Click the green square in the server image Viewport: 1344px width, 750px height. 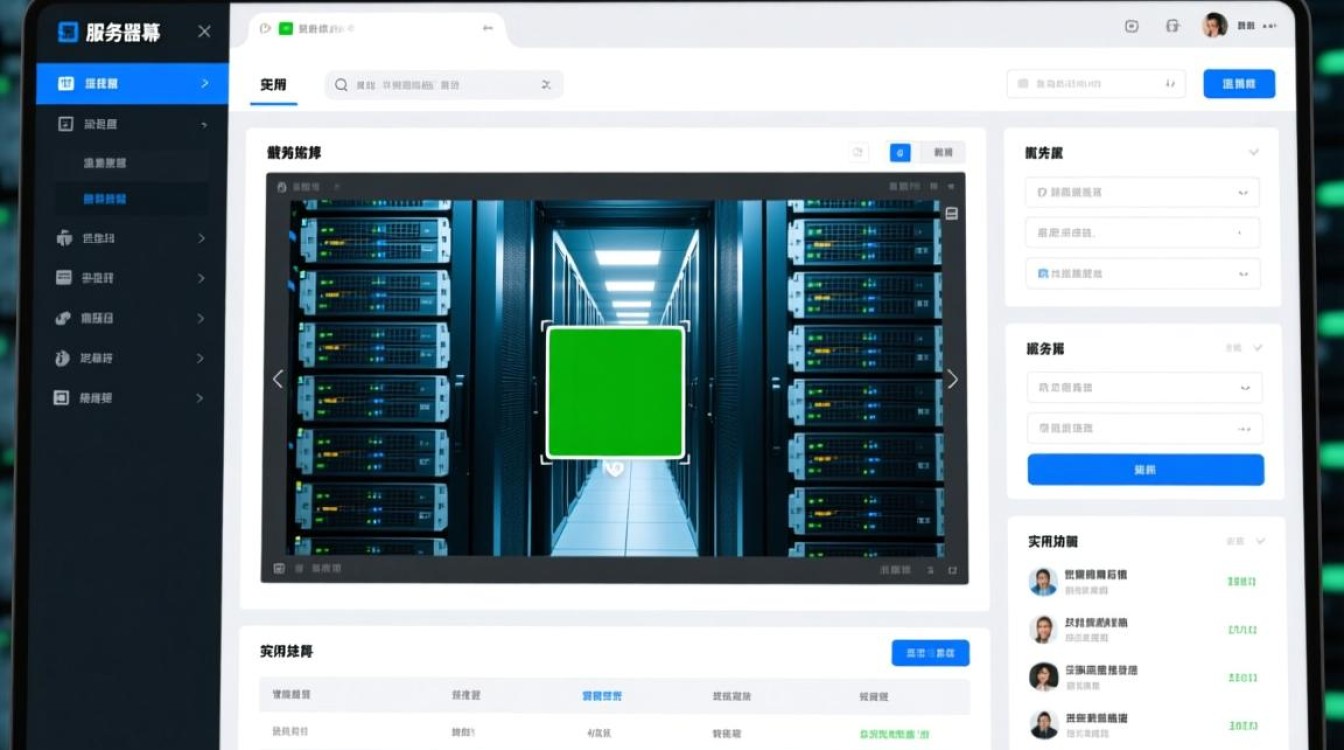[615, 392]
